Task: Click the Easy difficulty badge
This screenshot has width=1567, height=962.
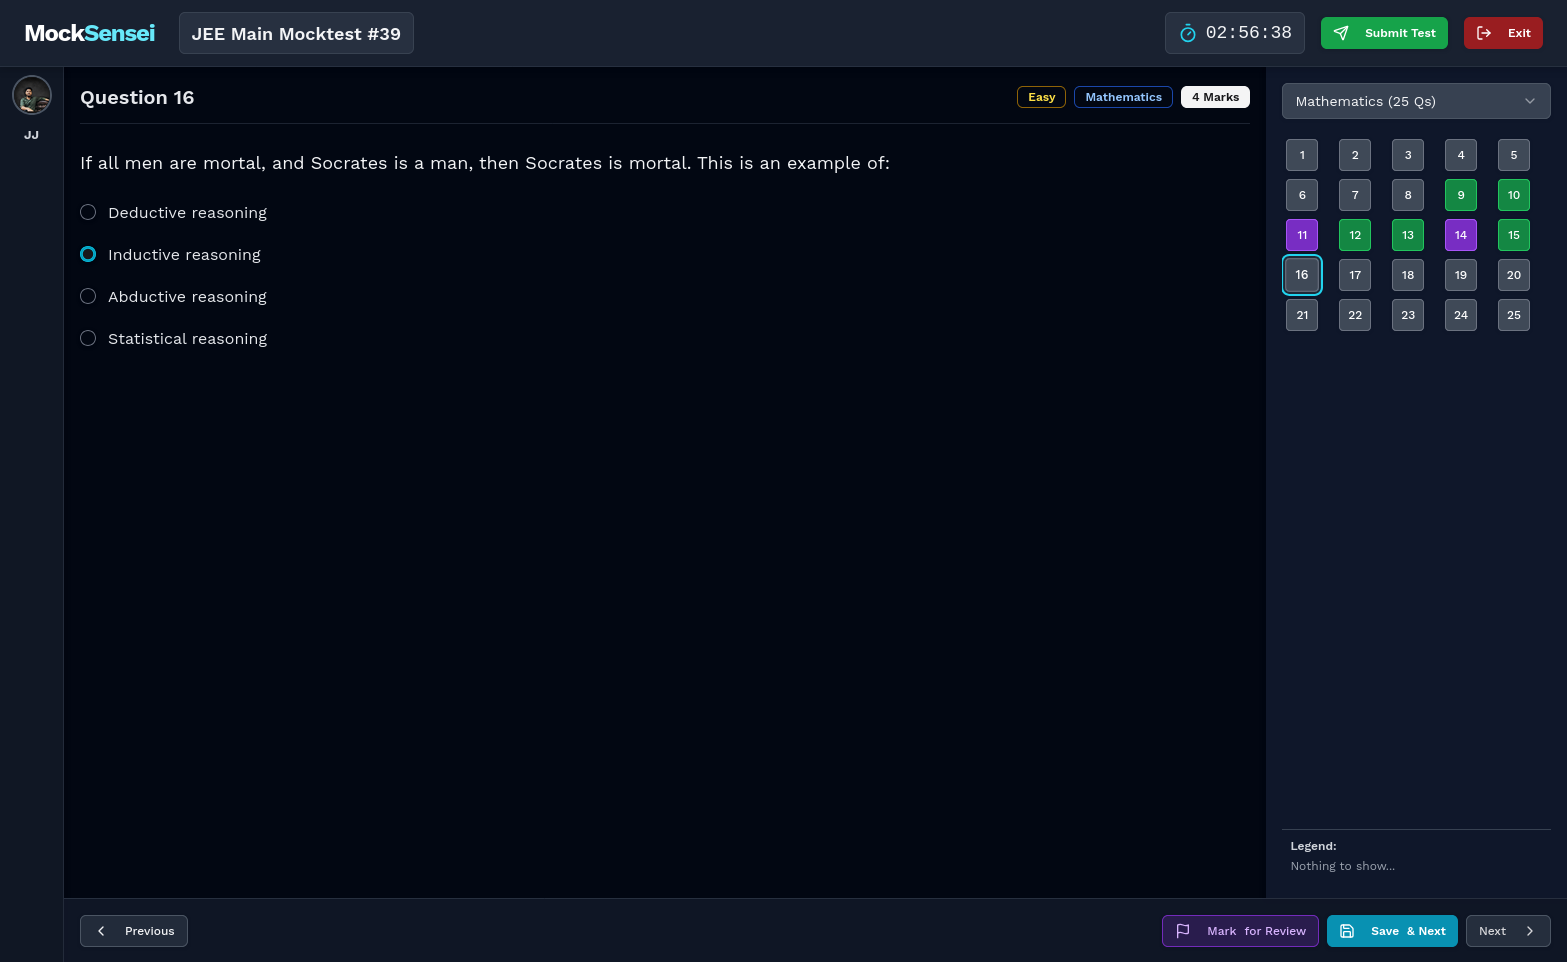Action: pyautogui.click(x=1041, y=97)
